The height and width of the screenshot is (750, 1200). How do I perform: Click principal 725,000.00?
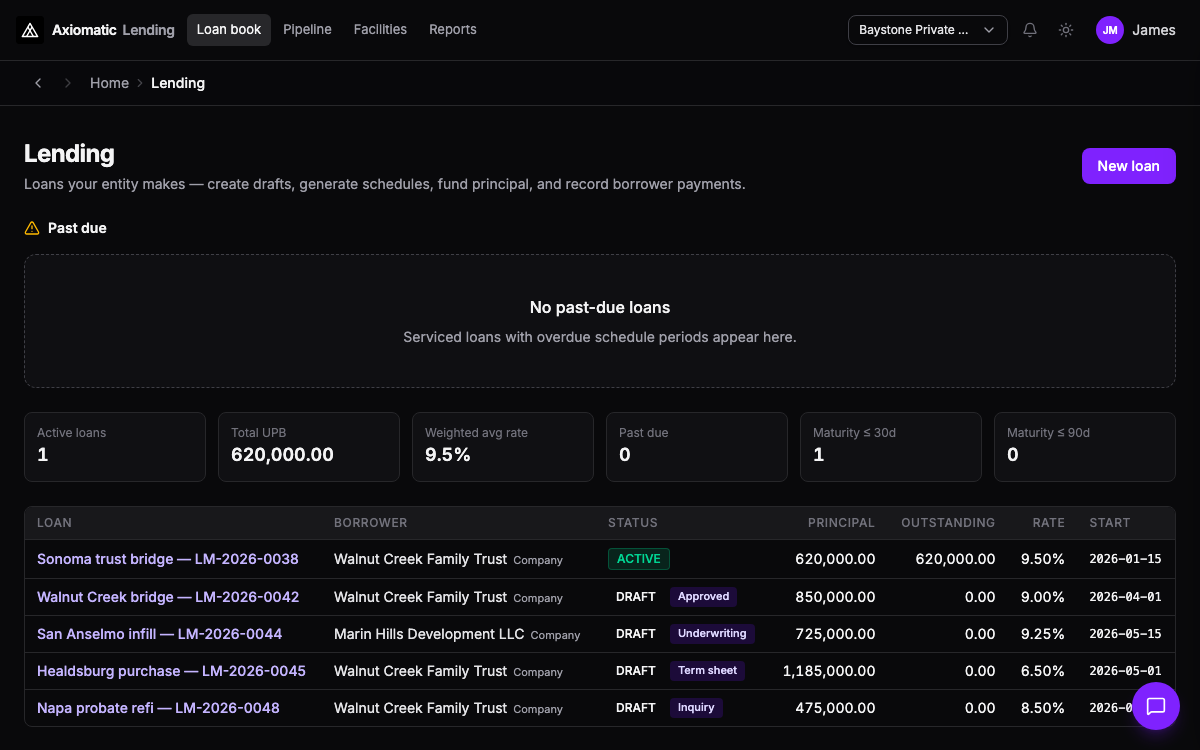[835, 634]
